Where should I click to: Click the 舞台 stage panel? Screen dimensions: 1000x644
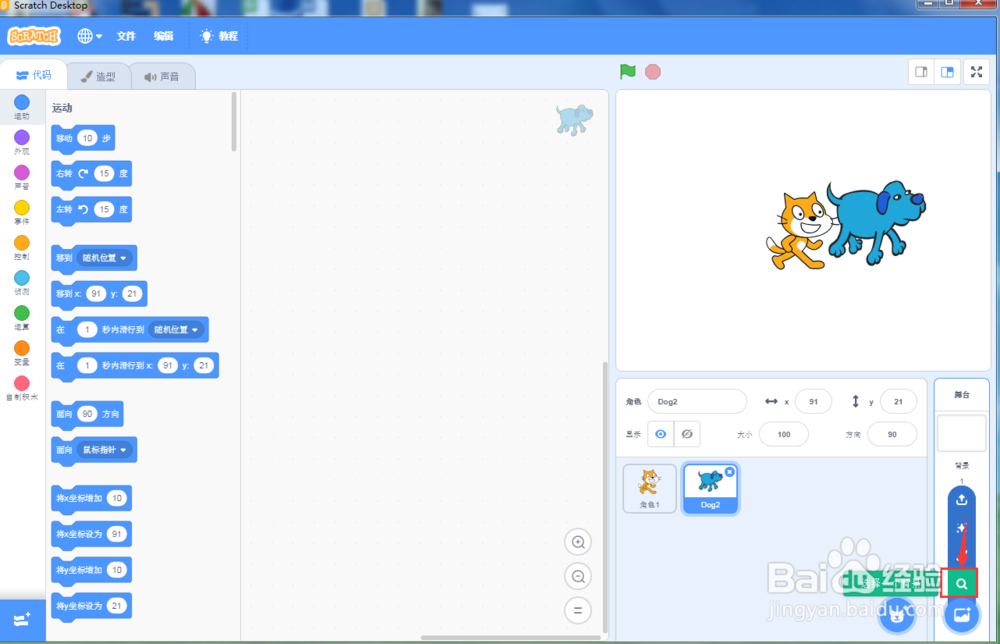pyautogui.click(x=961, y=395)
